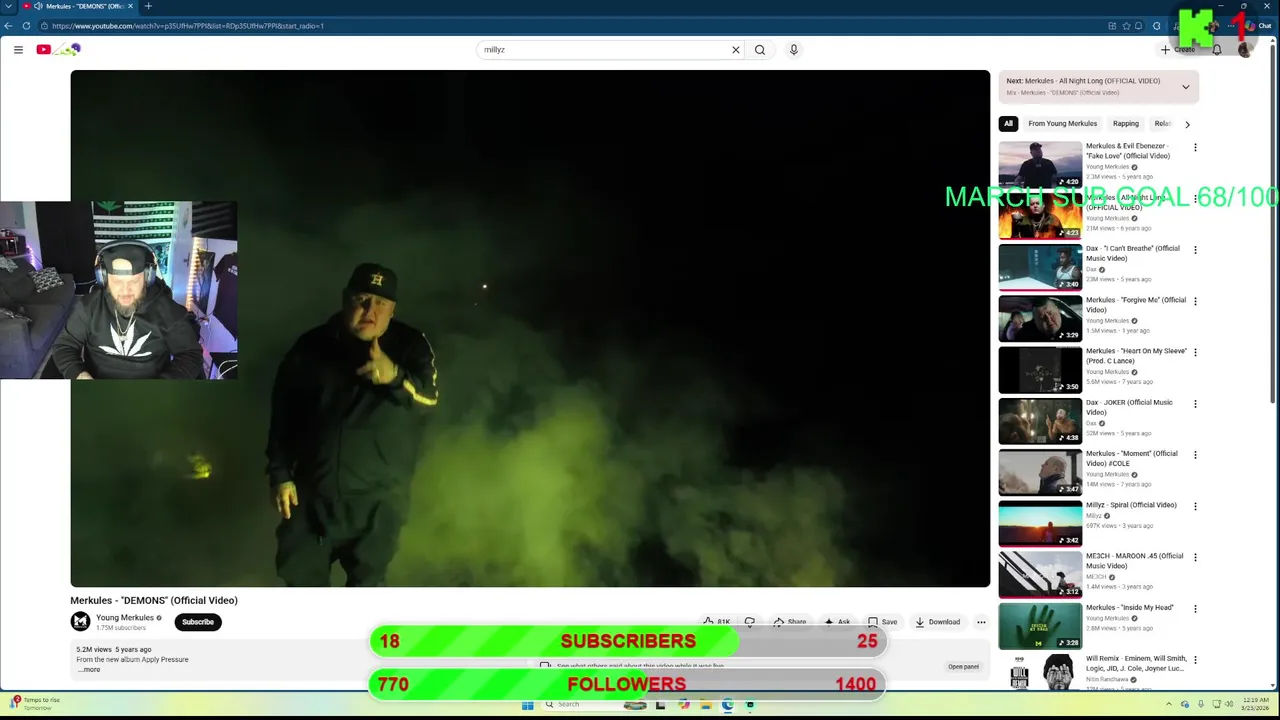Screen dimensions: 1280x720
Task: Click '5.2M views 5 years ago' text
Action: pos(114,649)
